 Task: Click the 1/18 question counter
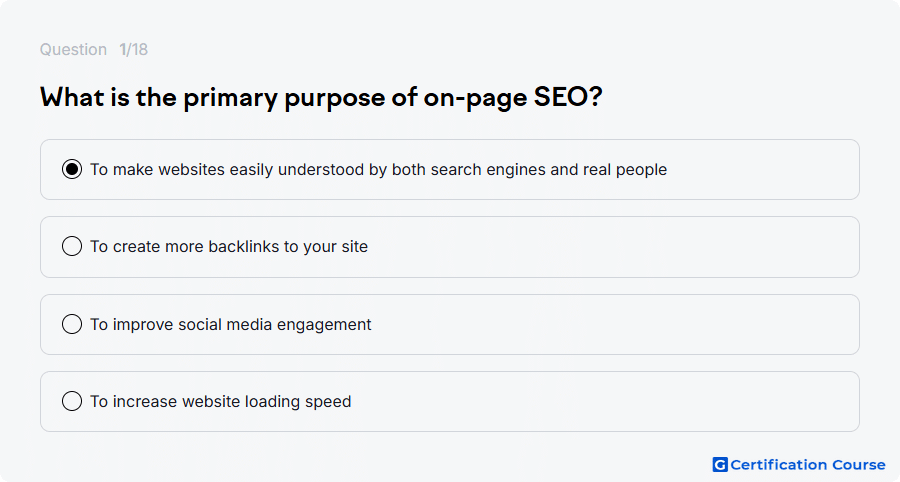click(x=133, y=49)
